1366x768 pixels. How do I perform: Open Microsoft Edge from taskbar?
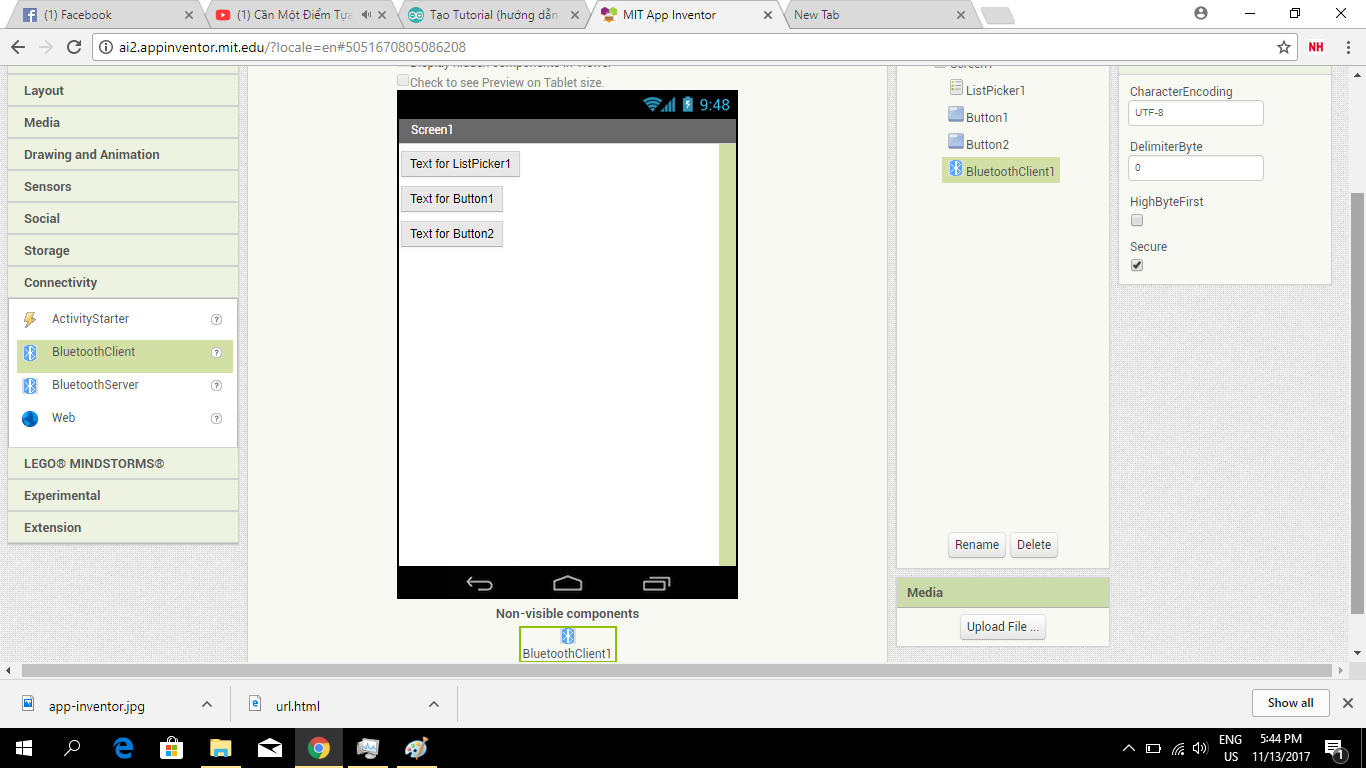[123, 748]
